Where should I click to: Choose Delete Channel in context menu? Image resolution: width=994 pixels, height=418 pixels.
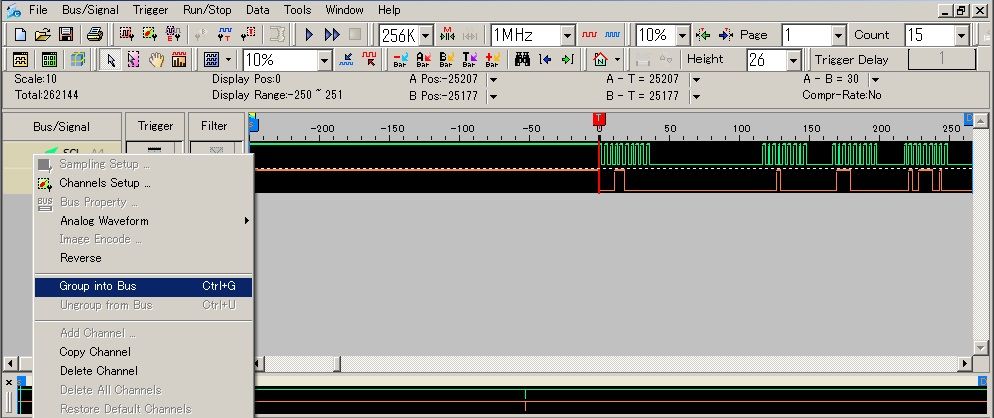pyautogui.click(x=143, y=371)
